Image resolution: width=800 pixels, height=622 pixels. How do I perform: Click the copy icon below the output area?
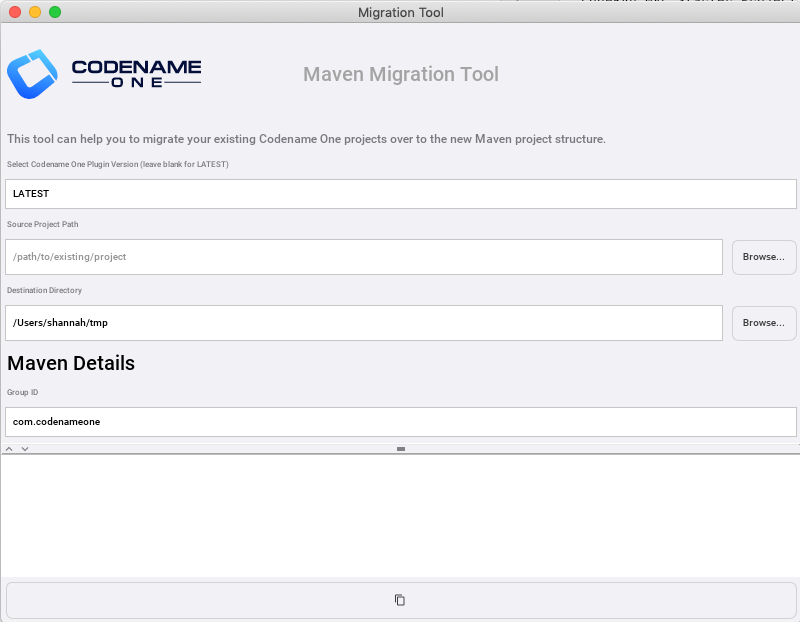(x=400, y=600)
